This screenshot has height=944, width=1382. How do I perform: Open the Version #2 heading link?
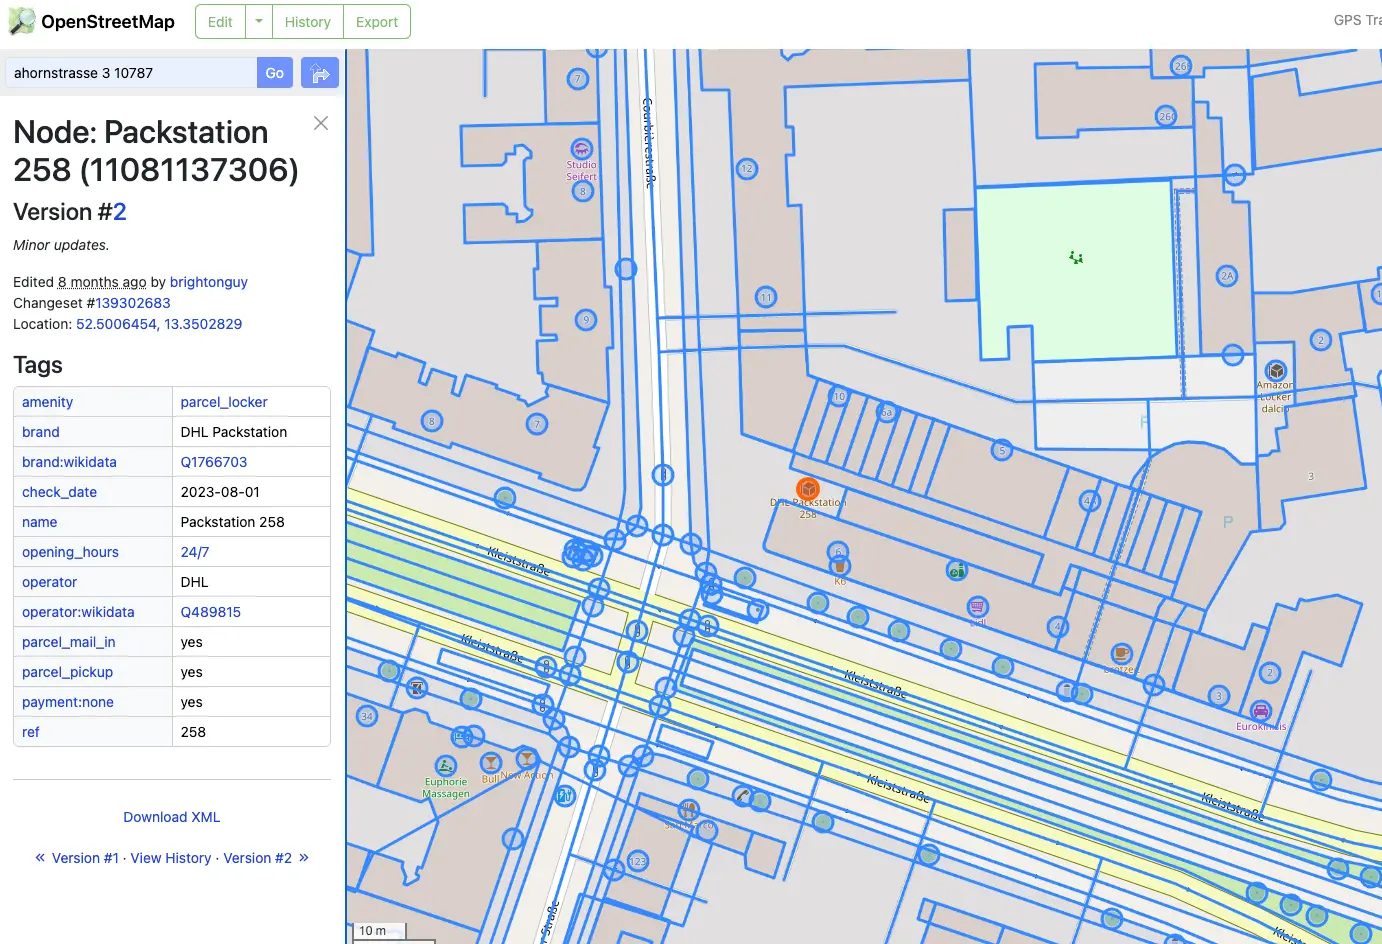coord(119,212)
